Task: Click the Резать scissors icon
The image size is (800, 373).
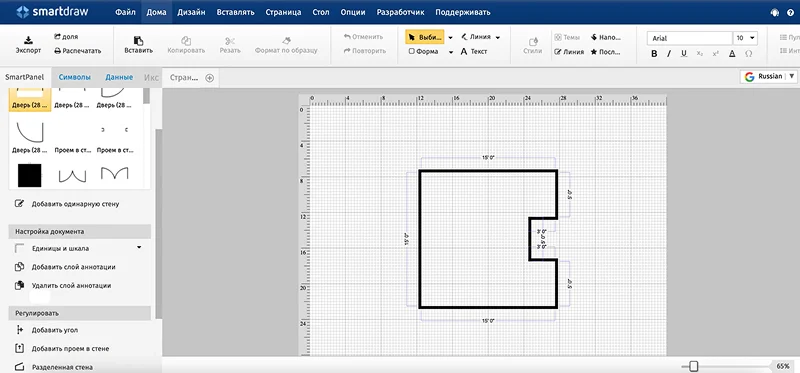Action: pyautogui.click(x=230, y=40)
